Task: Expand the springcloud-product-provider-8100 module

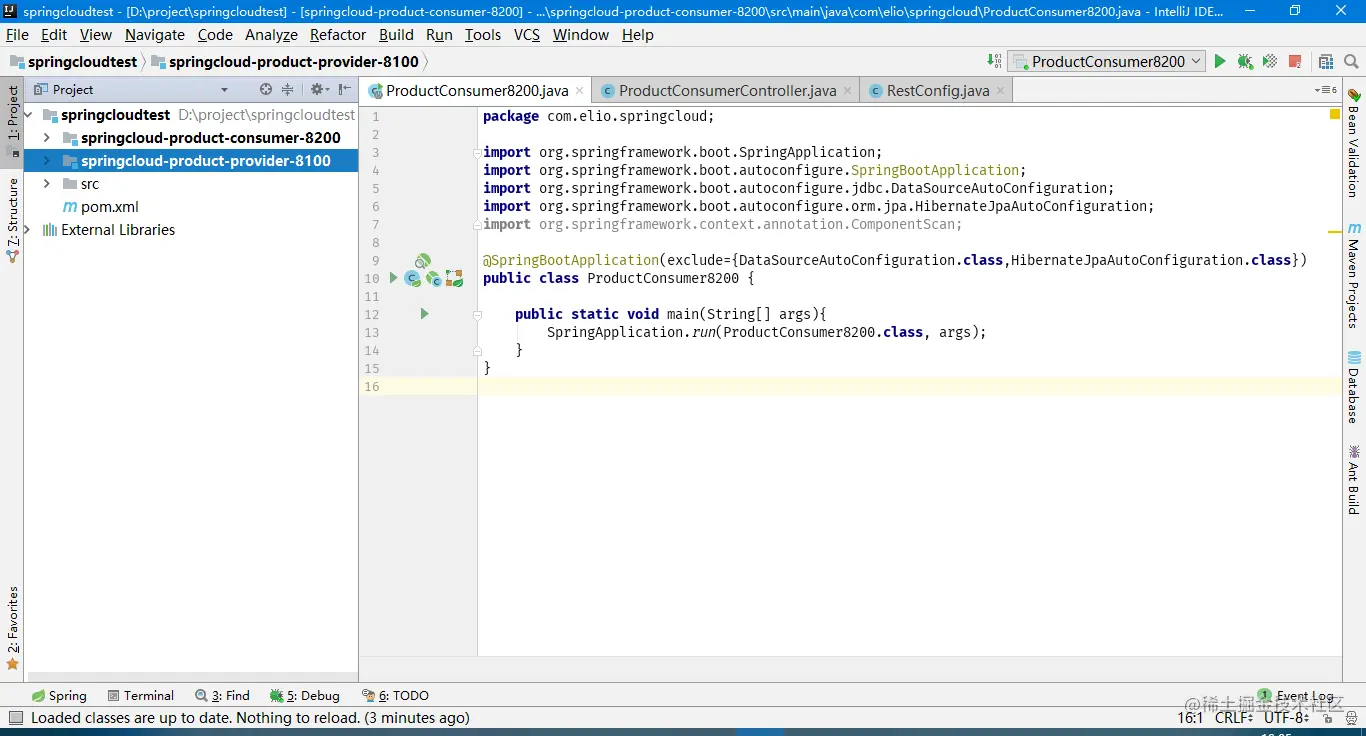Action: click(x=46, y=161)
